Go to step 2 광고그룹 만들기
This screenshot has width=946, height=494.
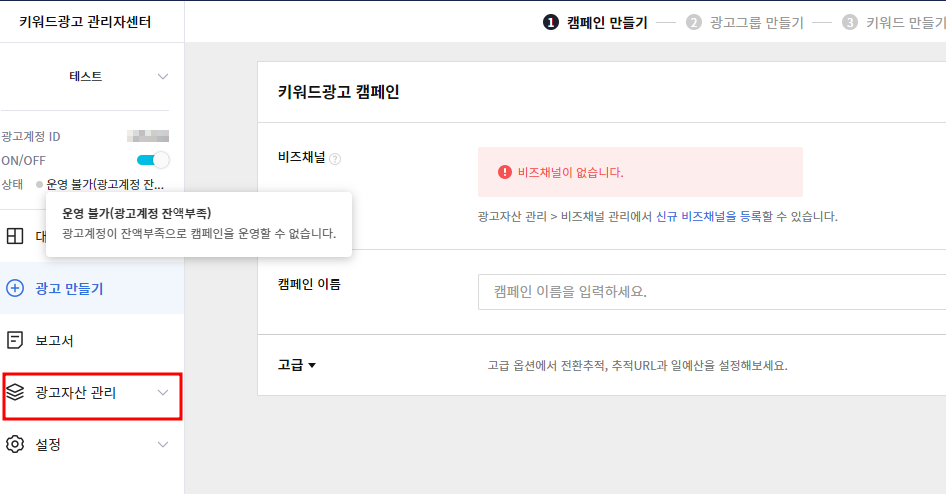(745, 23)
